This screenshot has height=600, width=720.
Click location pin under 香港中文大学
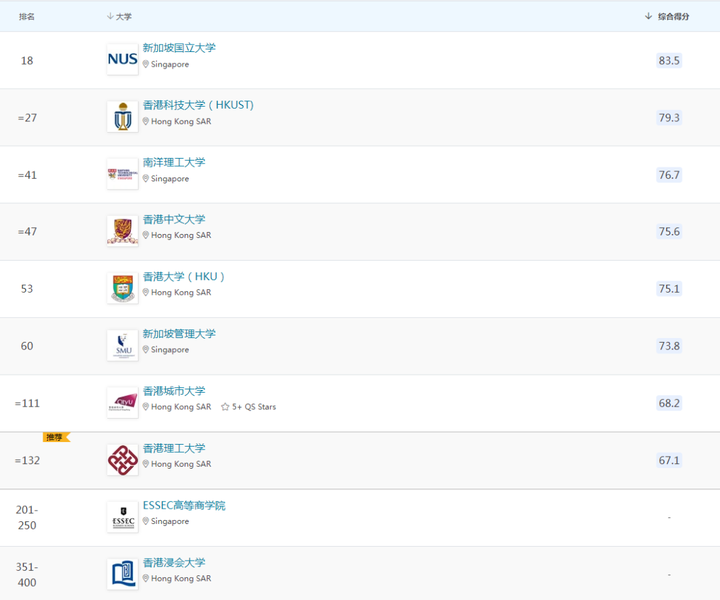point(146,235)
